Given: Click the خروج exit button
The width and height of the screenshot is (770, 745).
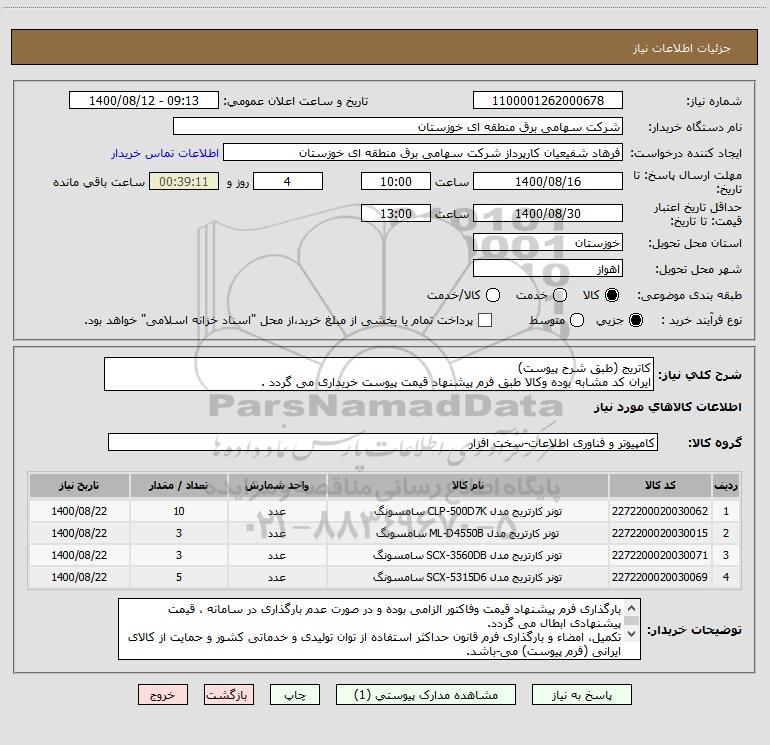Looking at the screenshot, I should click(163, 695).
